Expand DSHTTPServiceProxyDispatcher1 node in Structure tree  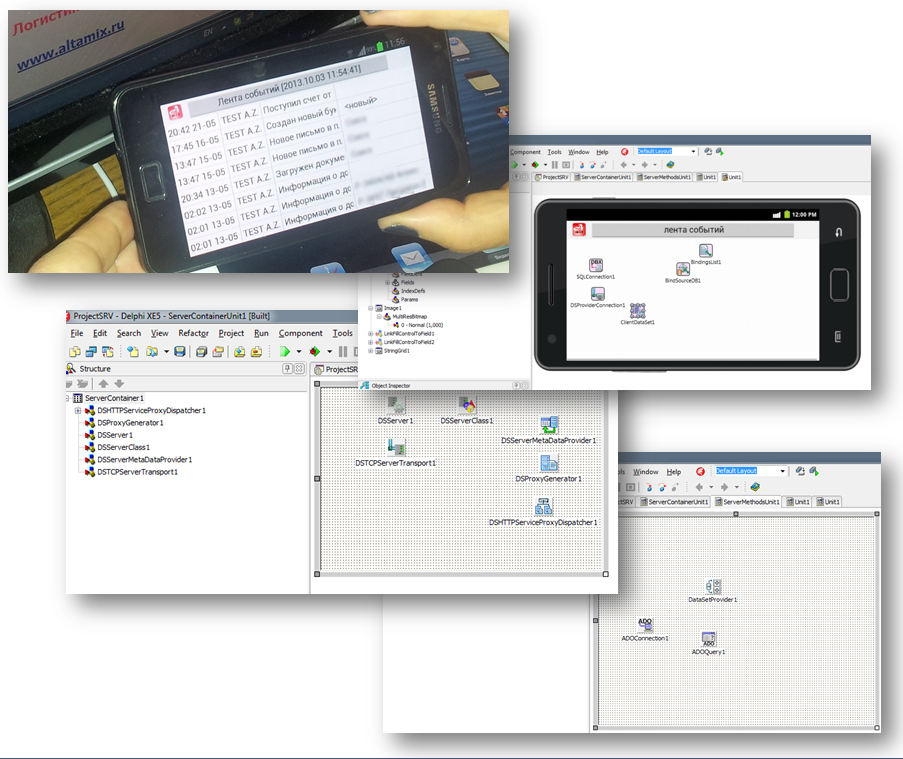[x=78, y=411]
